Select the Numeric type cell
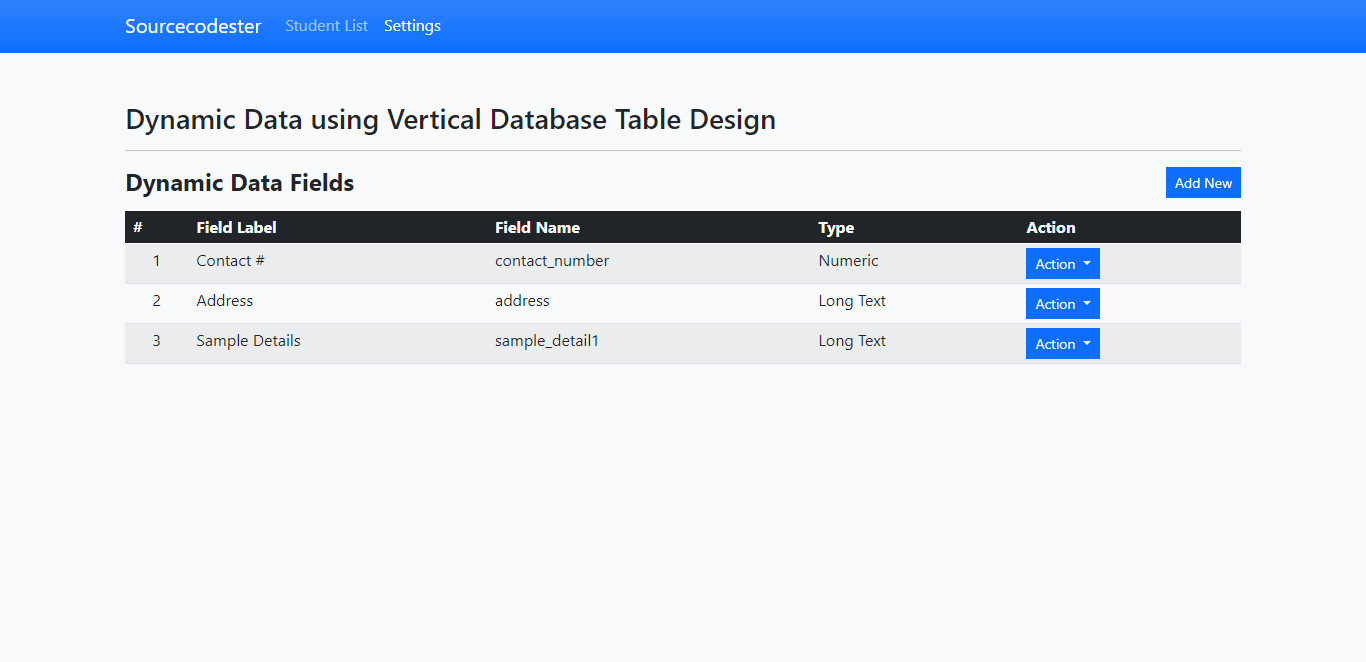Screen dimensions: 1366x662 848,260
